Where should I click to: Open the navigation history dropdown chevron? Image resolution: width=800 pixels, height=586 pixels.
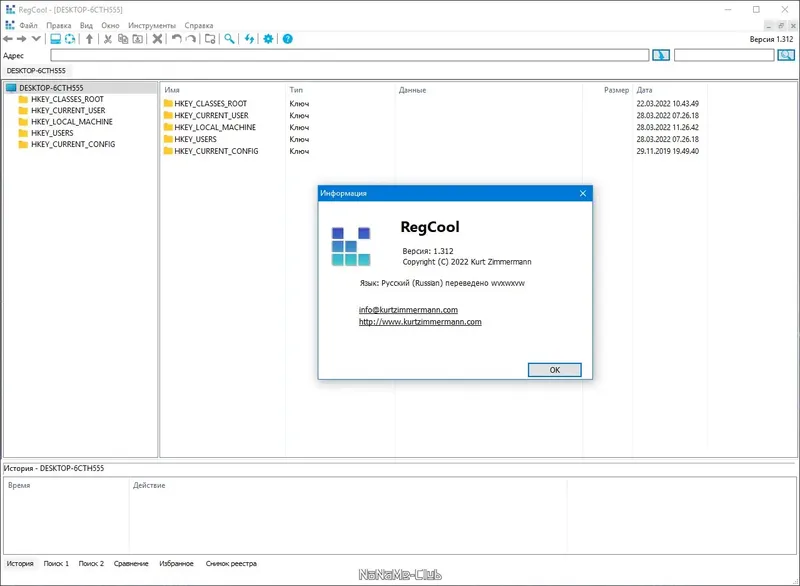[x=36, y=39]
